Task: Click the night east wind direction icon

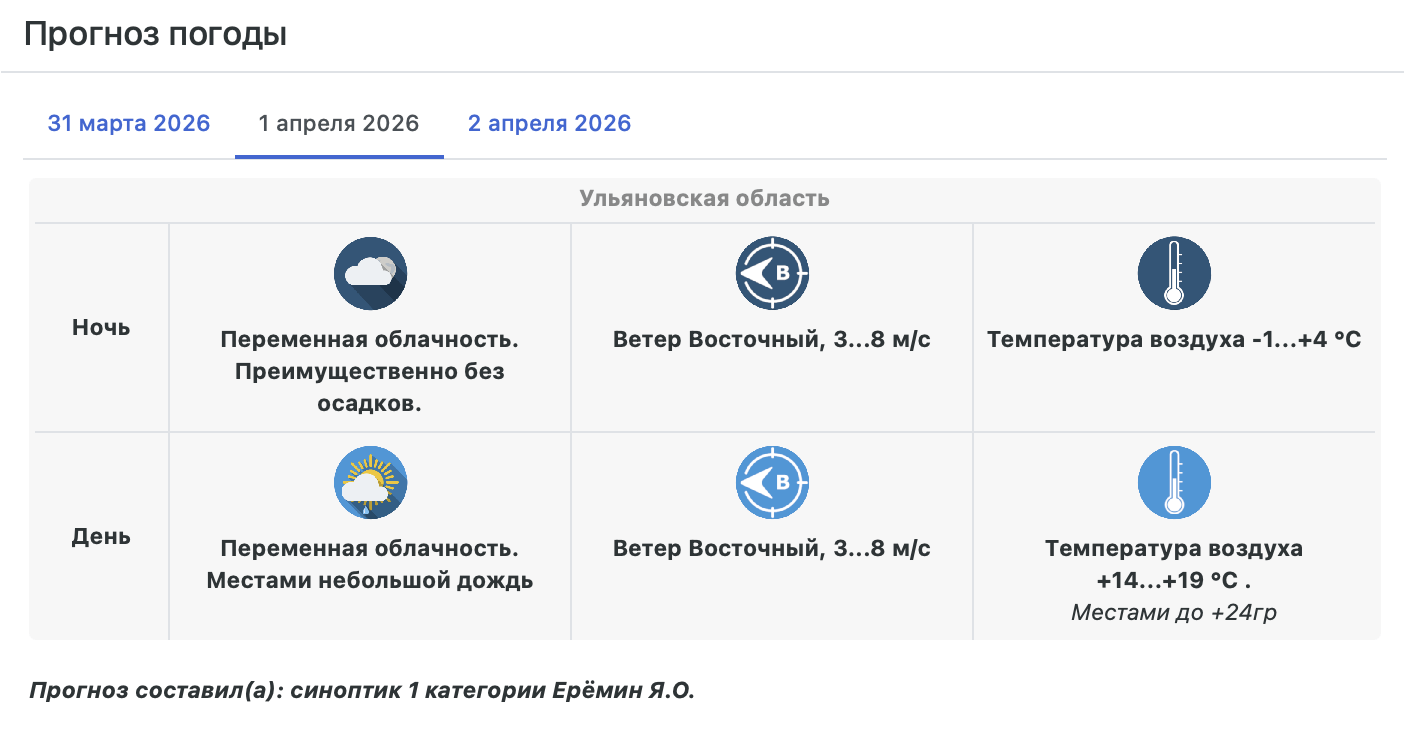Action: (772, 273)
